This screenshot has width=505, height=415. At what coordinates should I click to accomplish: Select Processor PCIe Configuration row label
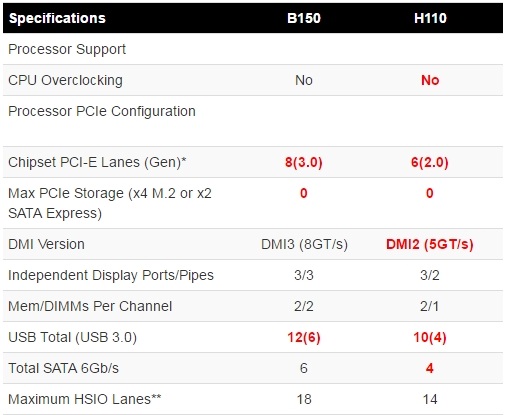pyautogui.click(x=102, y=111)
